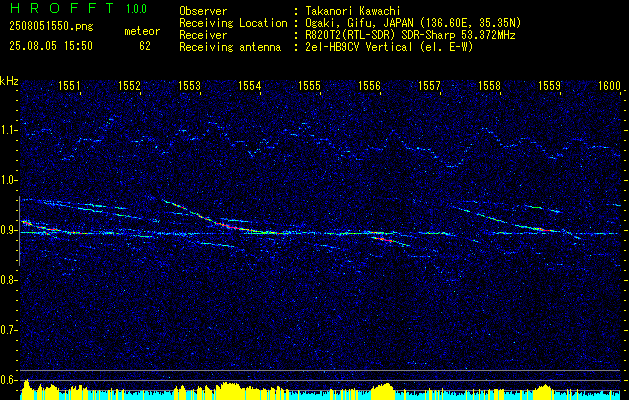Click the 'Receiver' field label

point(203,35)
